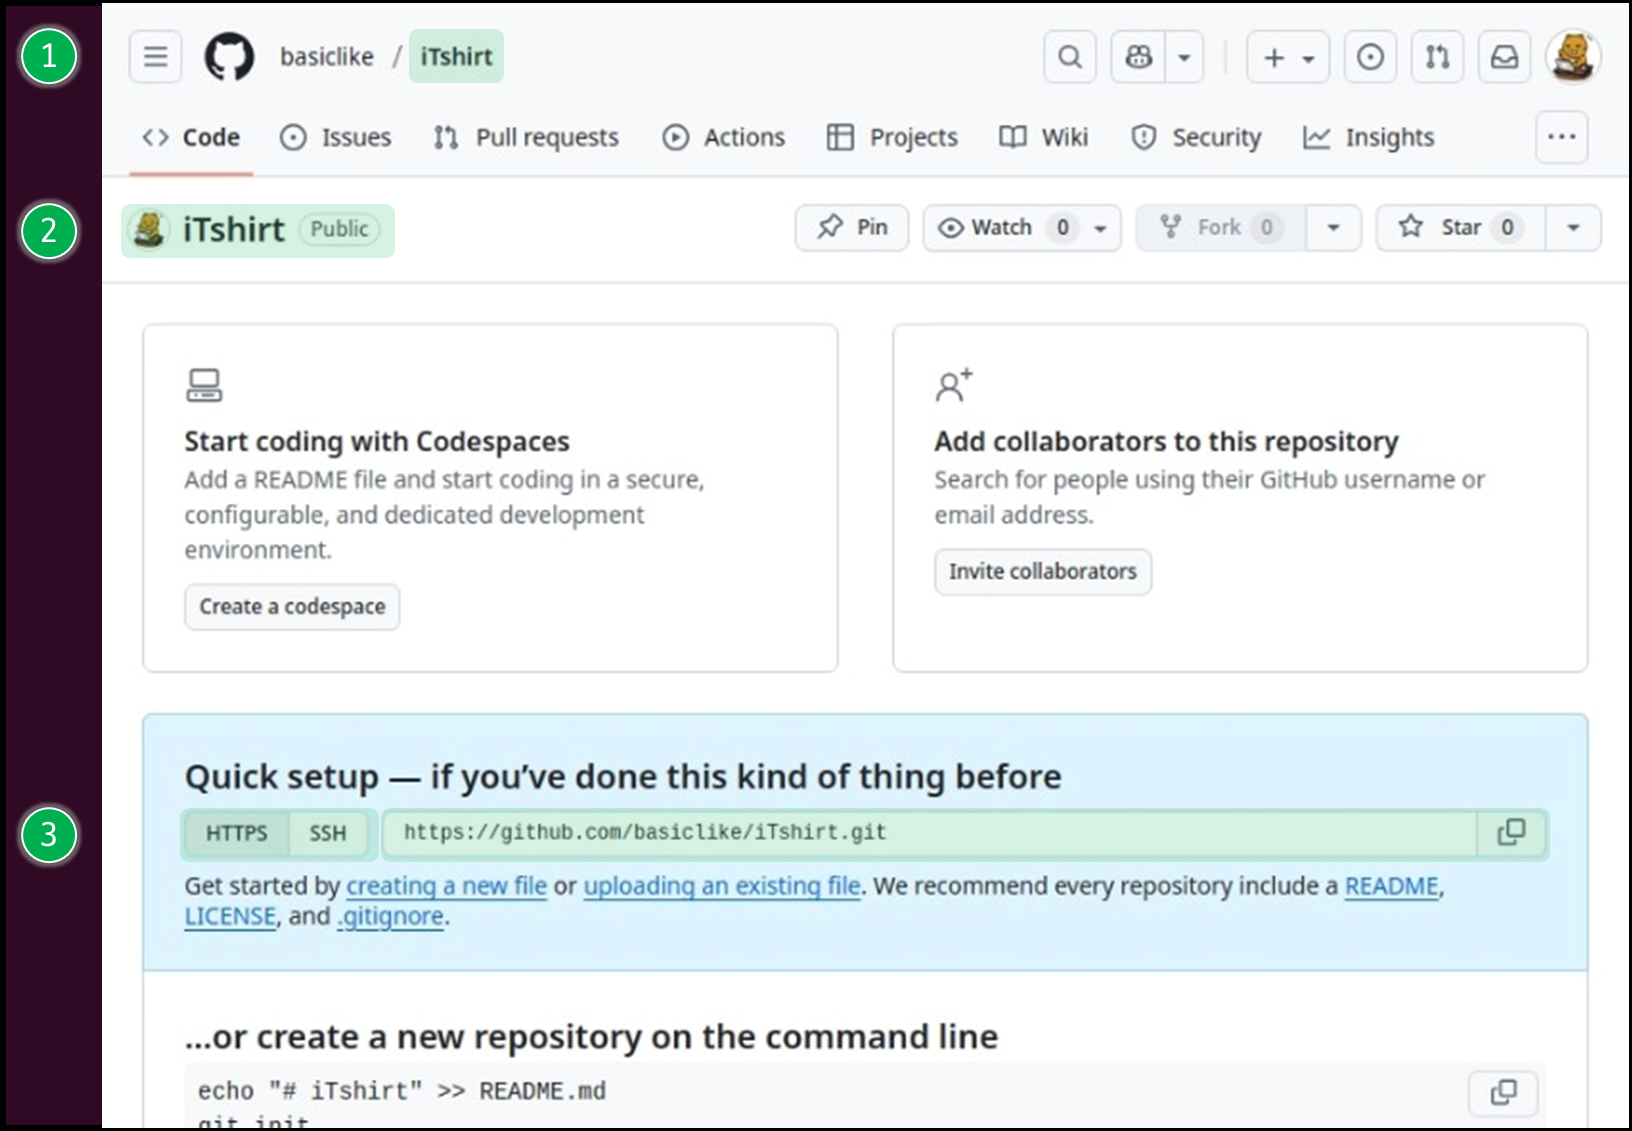1632x1131 pixels.
Task: Open the hamburger navigation menu
Action: 155,56
